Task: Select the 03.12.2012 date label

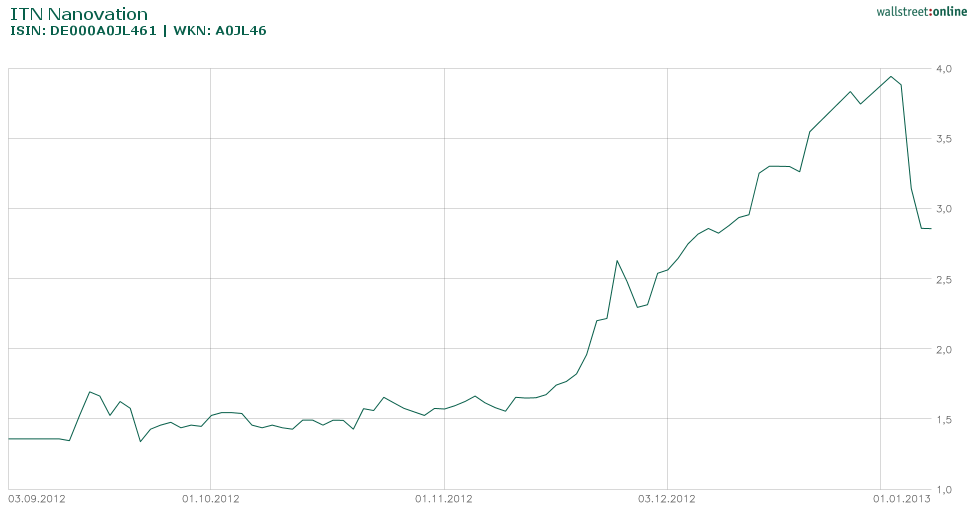Action: (667, 497)
